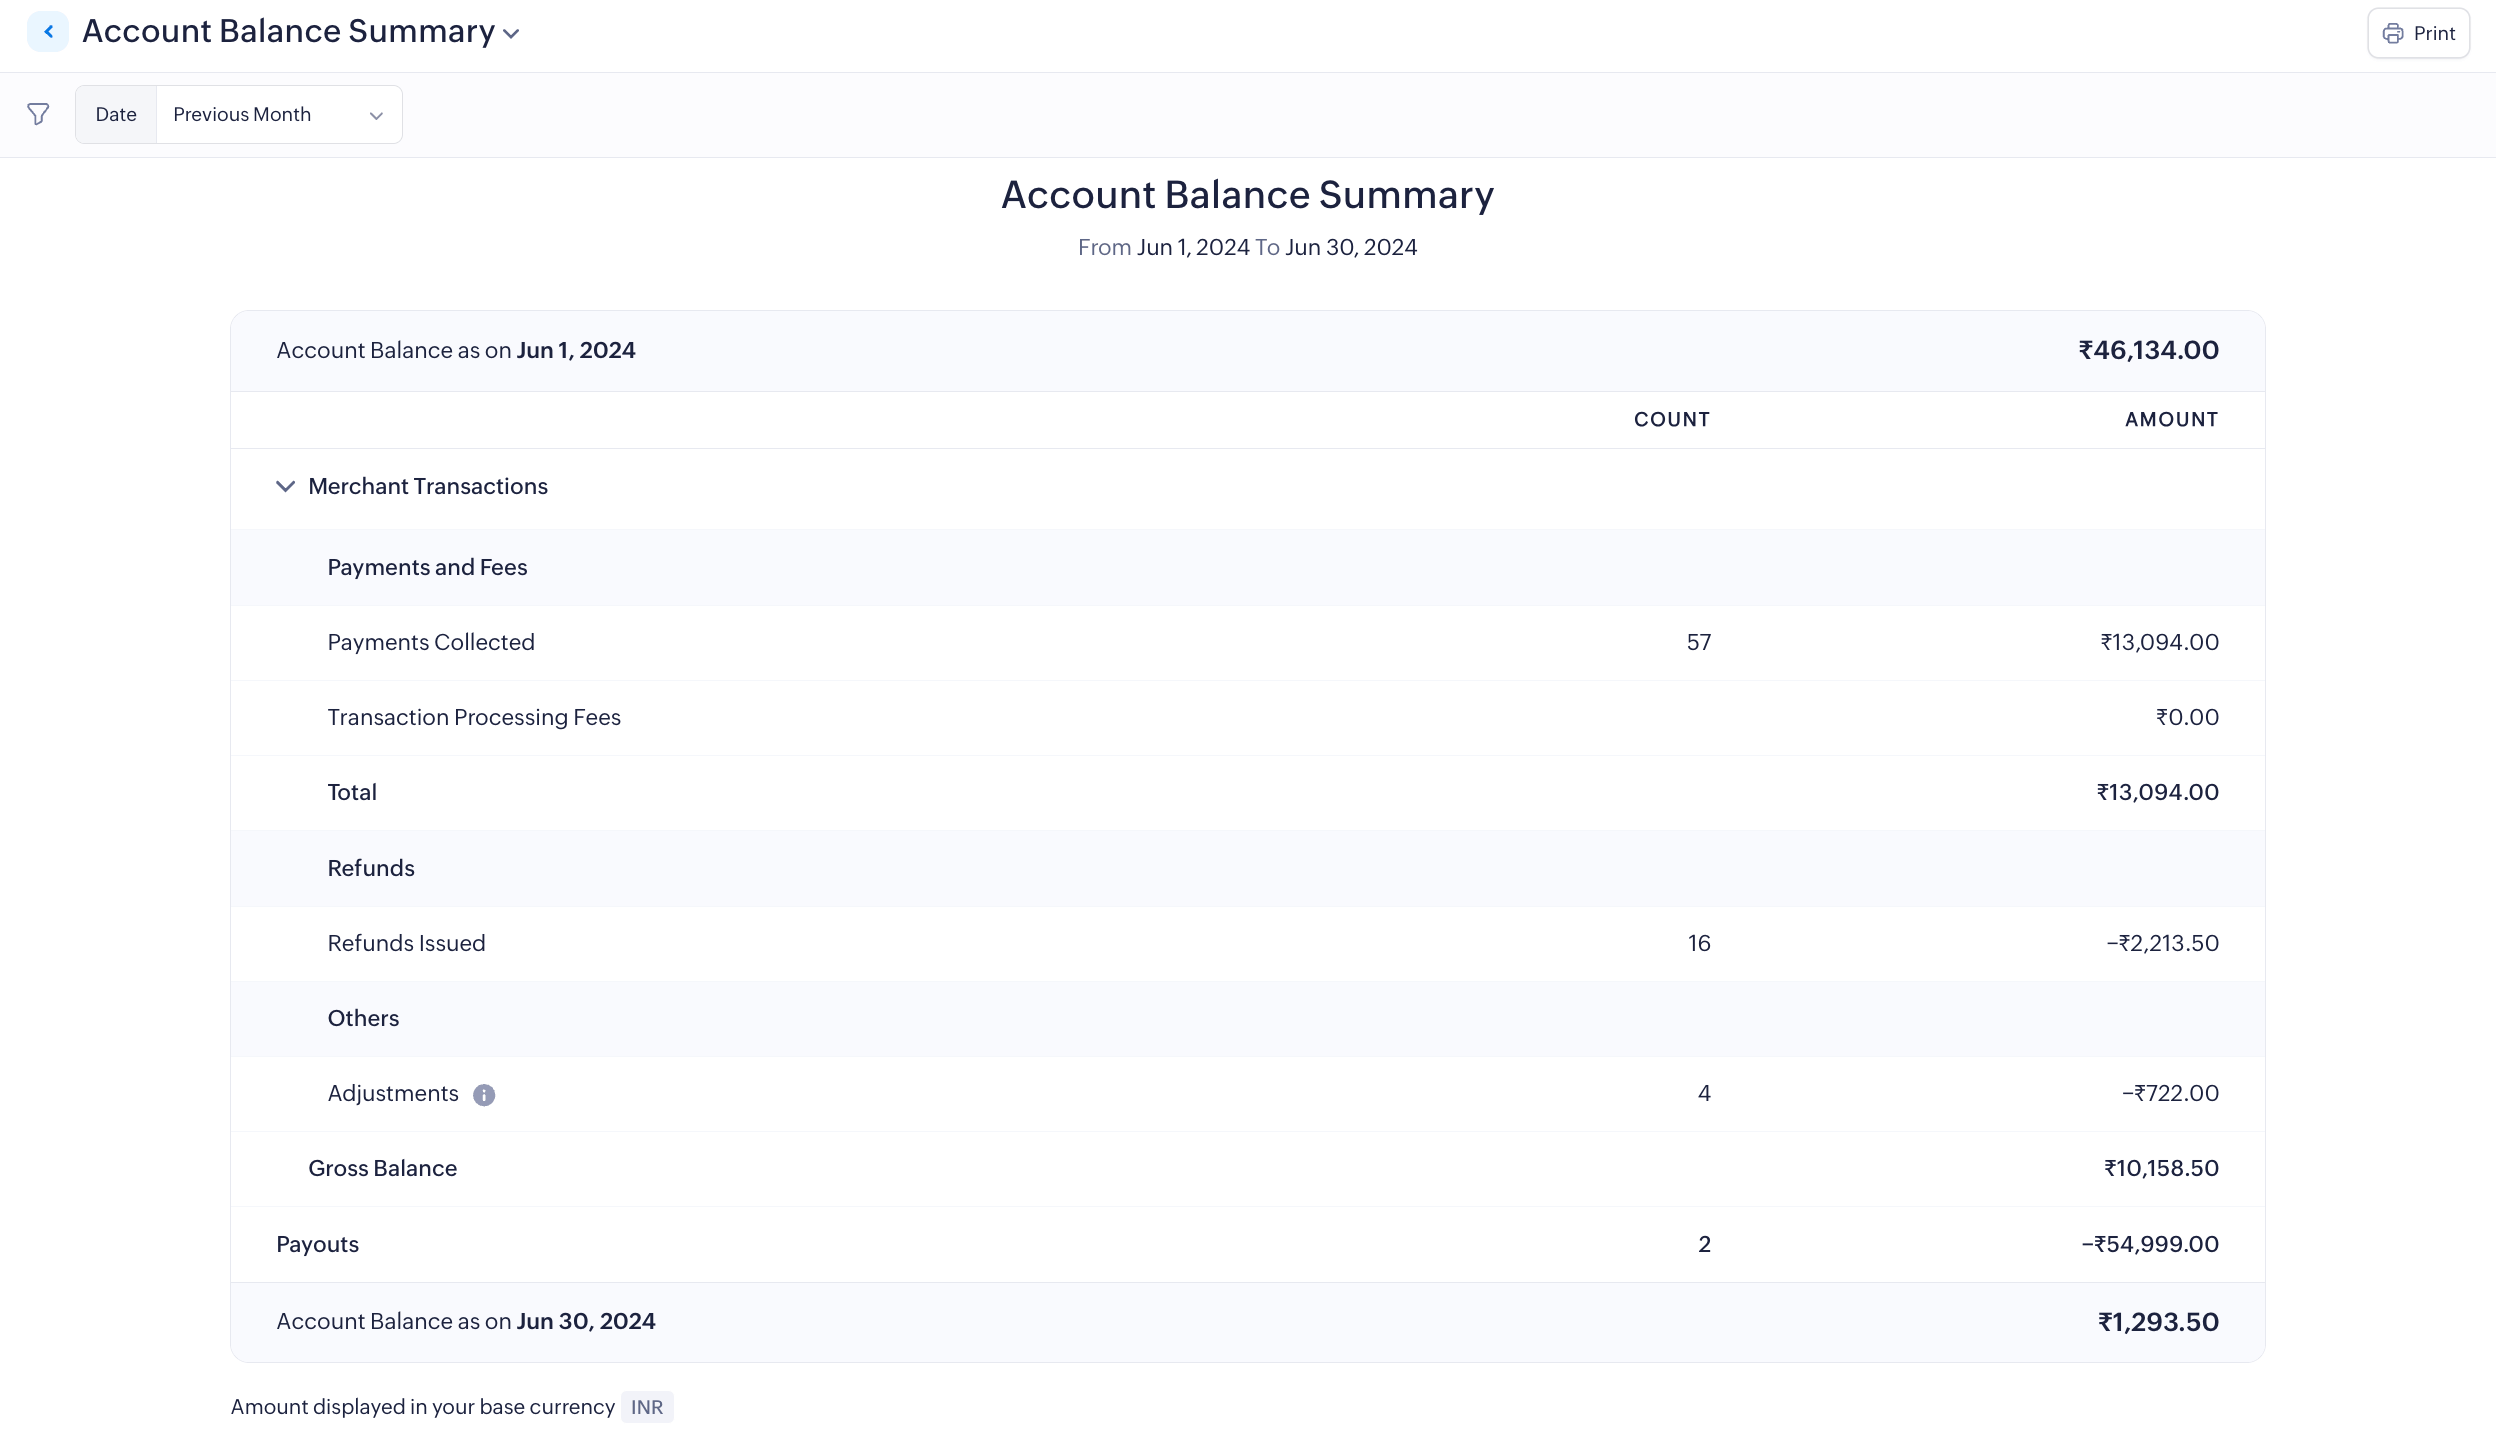Click the Date filter label
This screenshot has height=1450, width=2496.
coord(116,115)
